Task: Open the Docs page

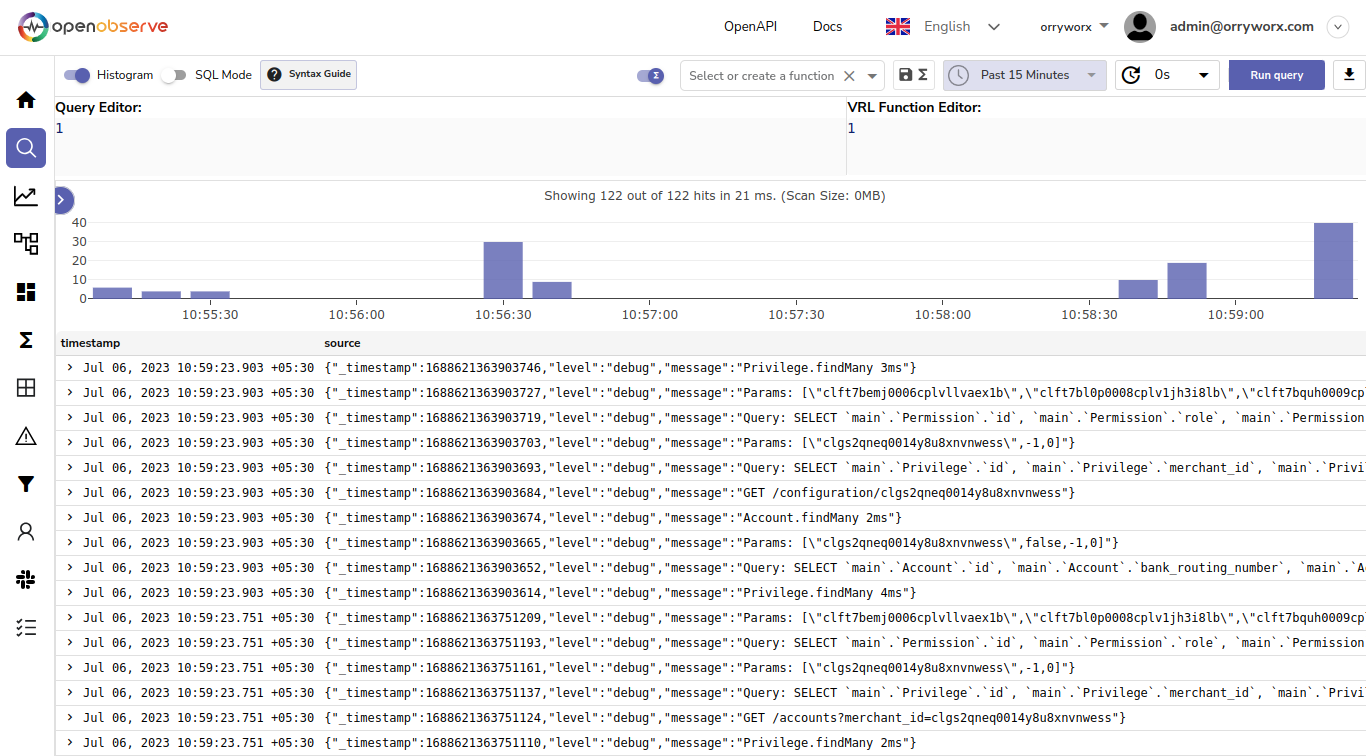Action: pyautogui.click(x=827, y=26)
